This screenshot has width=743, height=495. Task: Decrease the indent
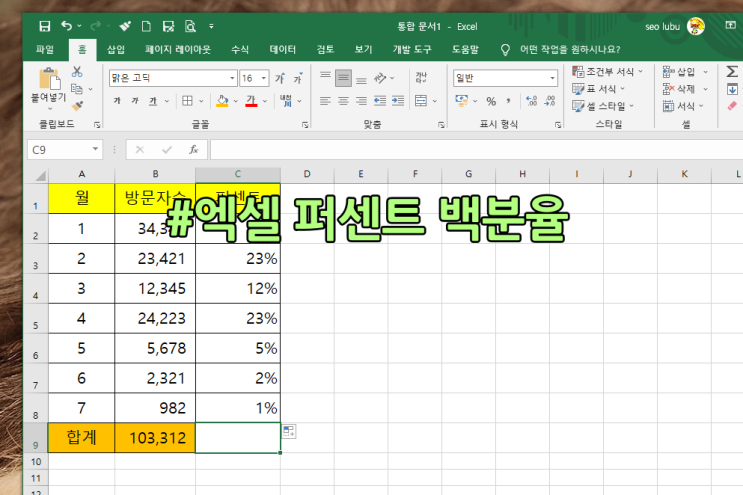(380, 101)
